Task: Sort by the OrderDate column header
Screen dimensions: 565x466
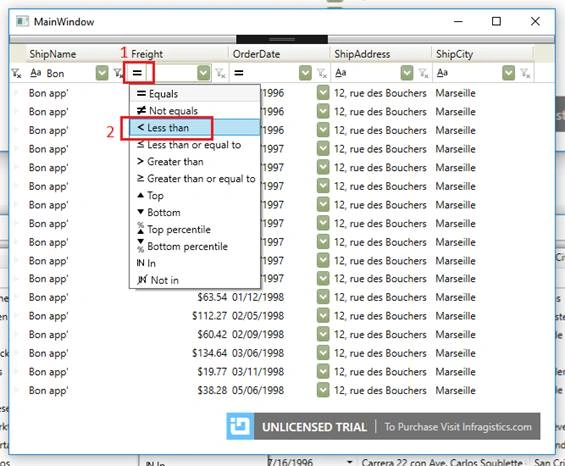Action: tap(280, 54)
